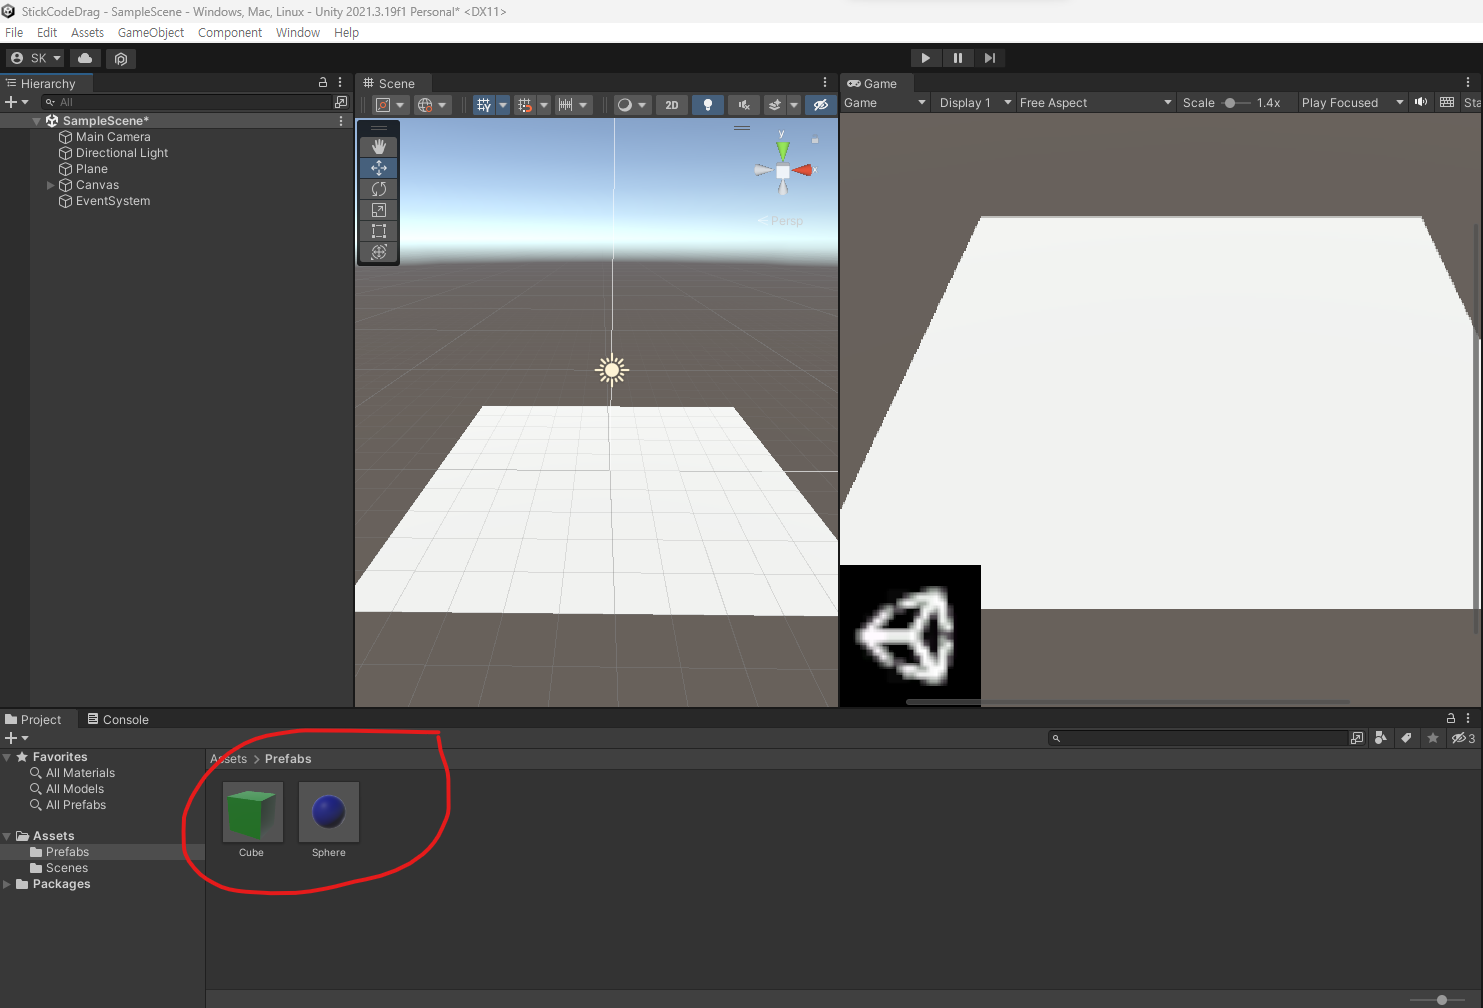Select the Move tool in Scene
Screen dimensions: 1483x1008
(x=378, y=168)
